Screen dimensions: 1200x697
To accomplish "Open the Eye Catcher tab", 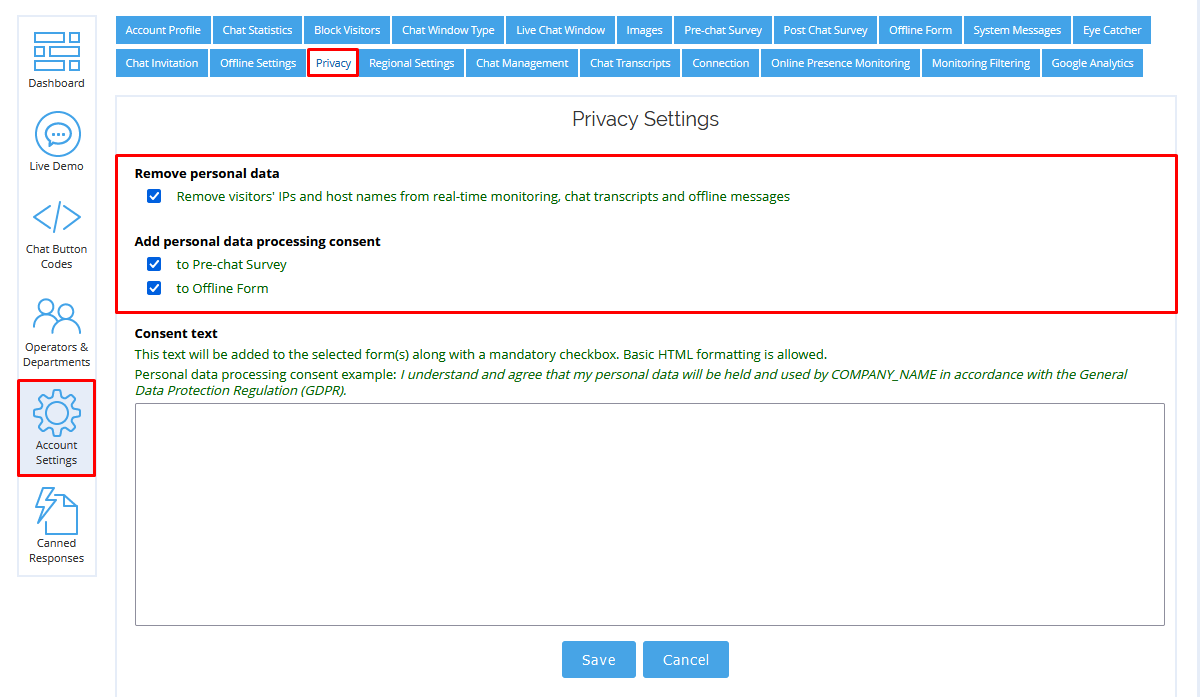I will (1112, 30).
